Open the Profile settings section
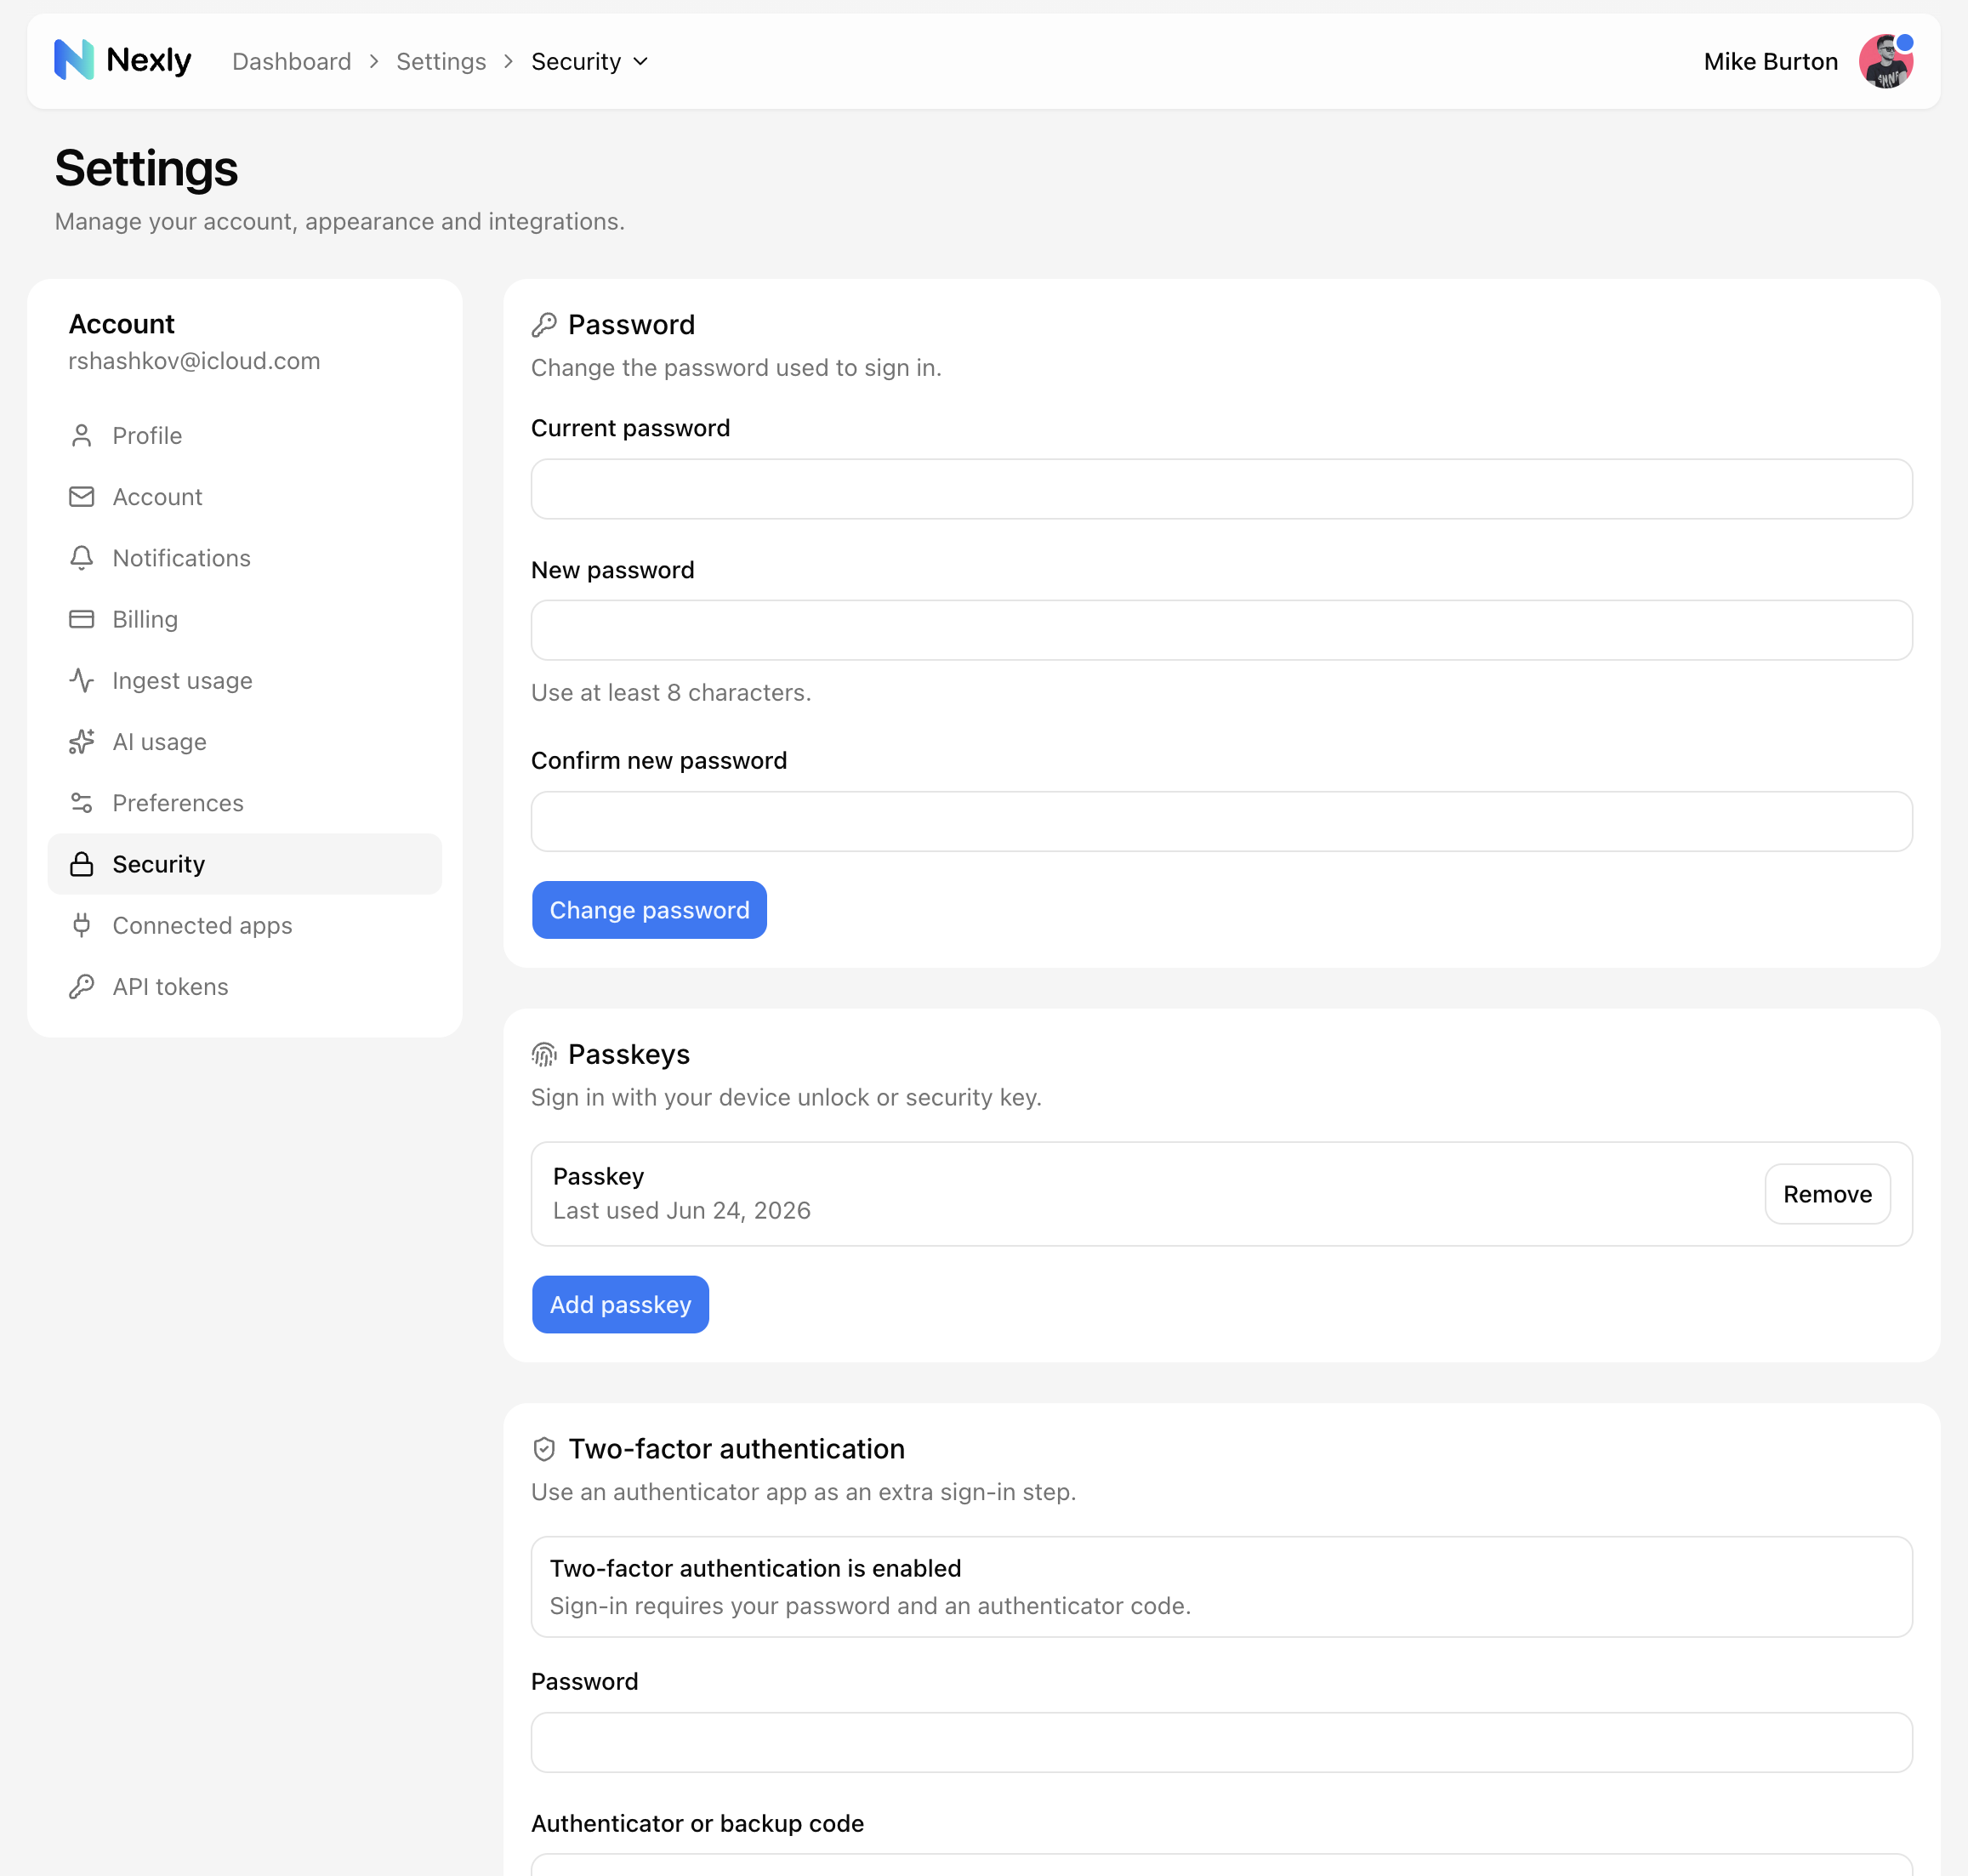 pyautogui.click(x=245, y=436)
